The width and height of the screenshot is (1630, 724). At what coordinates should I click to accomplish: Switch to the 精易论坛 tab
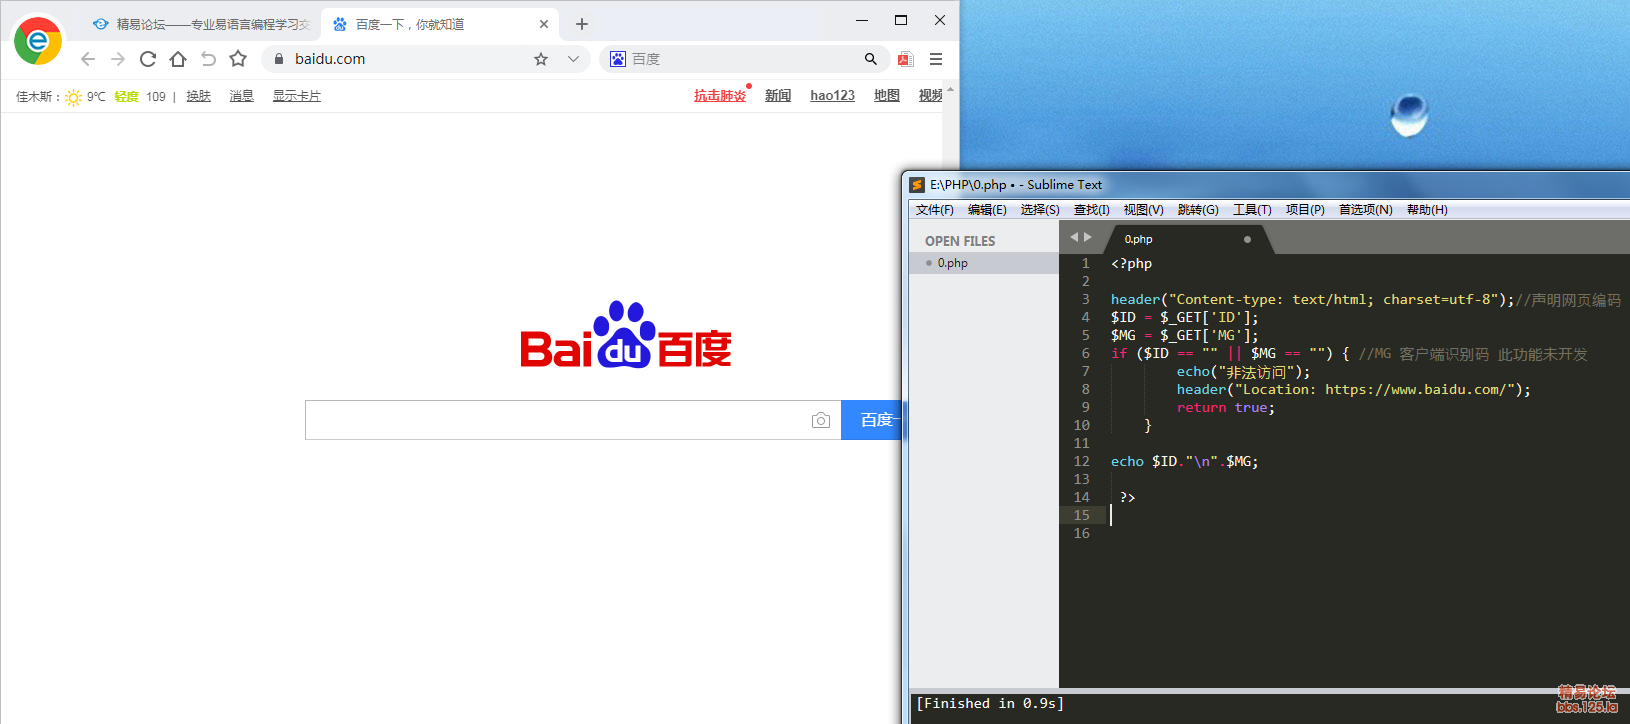(x=200, y=24)
